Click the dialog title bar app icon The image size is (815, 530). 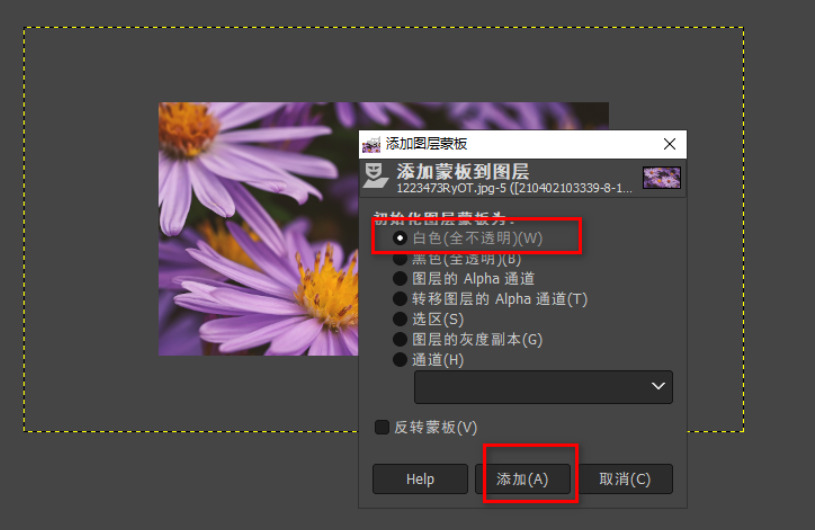[x=371, y=144]
